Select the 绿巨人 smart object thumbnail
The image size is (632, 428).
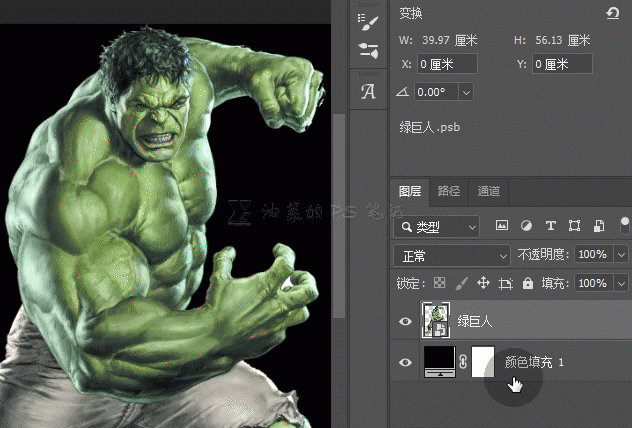[x=436, y=320]
